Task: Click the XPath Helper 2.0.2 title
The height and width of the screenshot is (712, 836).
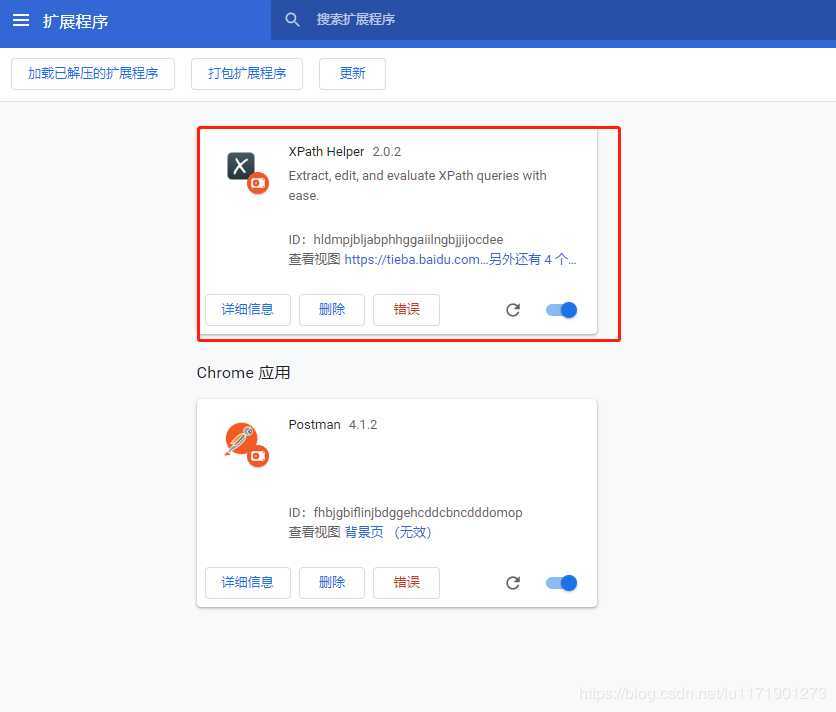Action: 344,151
